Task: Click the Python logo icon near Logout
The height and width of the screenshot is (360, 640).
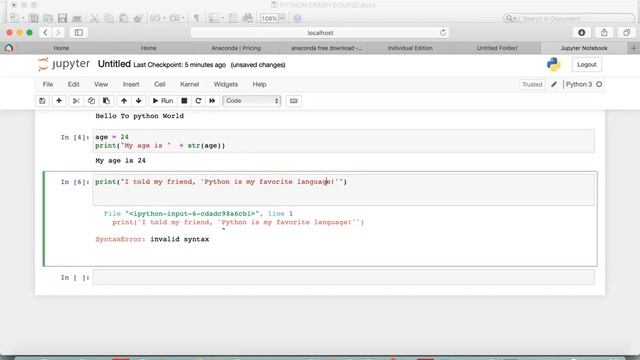Action: pos(553,64)
